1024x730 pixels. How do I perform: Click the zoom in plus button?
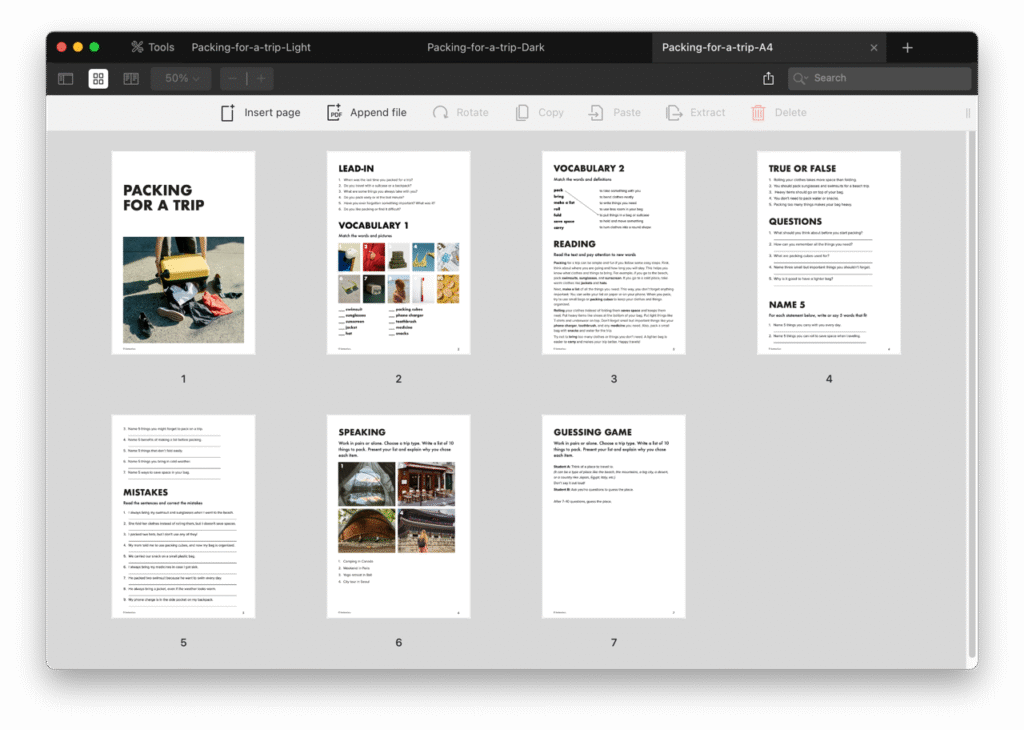(260, 78)
